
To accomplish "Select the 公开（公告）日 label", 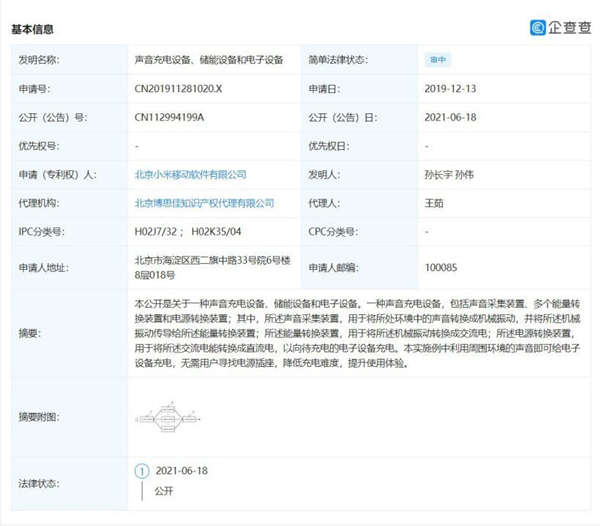I will 343,117.
